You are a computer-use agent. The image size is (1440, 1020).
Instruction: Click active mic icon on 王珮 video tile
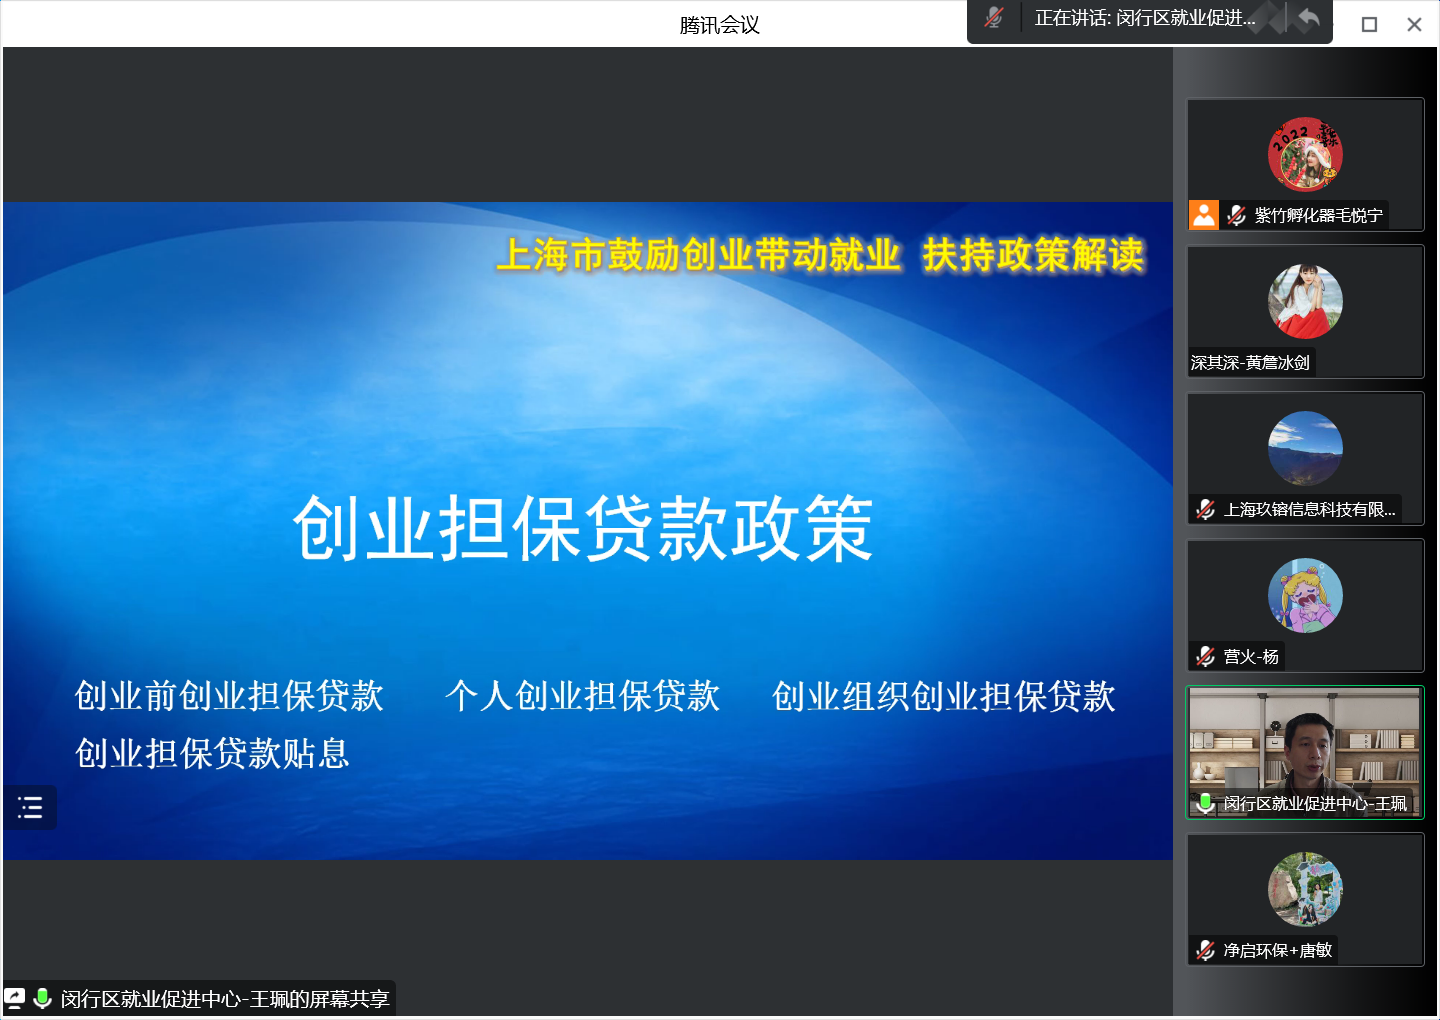[x=1206, y=803]
